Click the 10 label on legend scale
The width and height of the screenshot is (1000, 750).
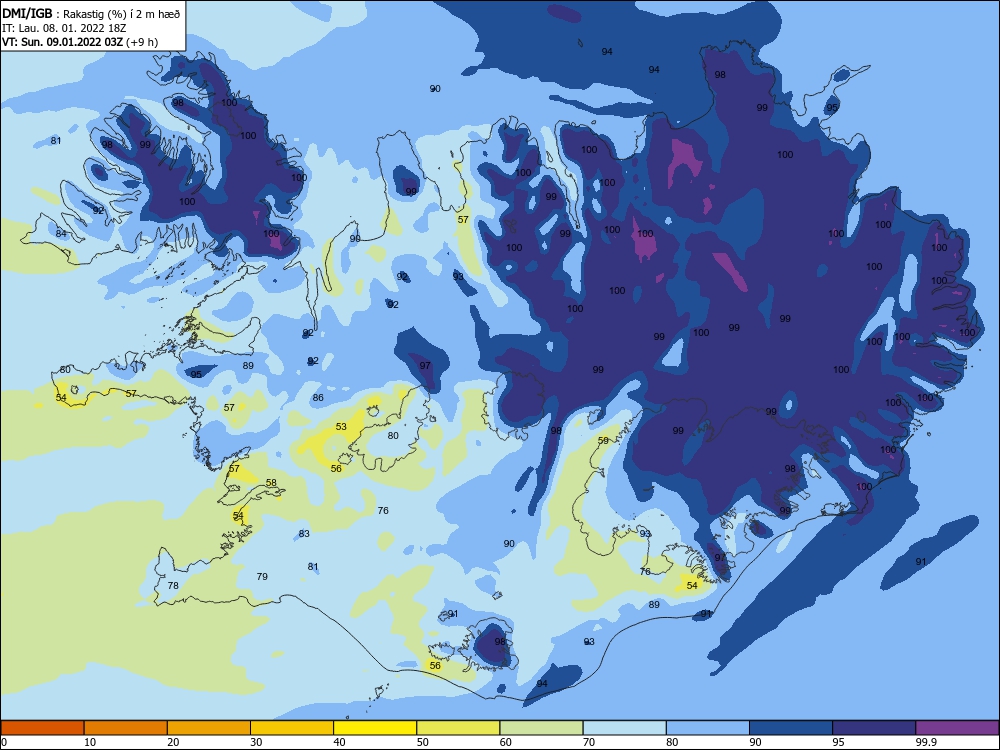coord(90,742)
